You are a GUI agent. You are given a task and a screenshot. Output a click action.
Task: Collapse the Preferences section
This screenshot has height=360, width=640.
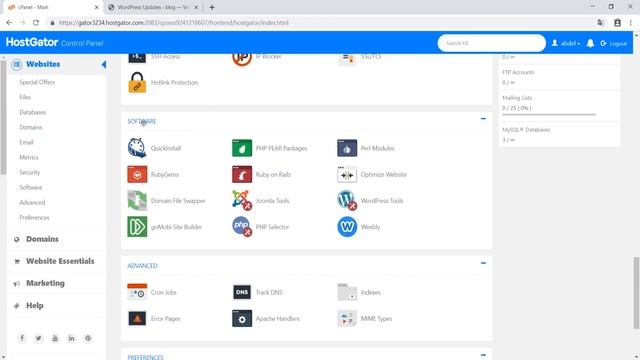click(483, 355)
